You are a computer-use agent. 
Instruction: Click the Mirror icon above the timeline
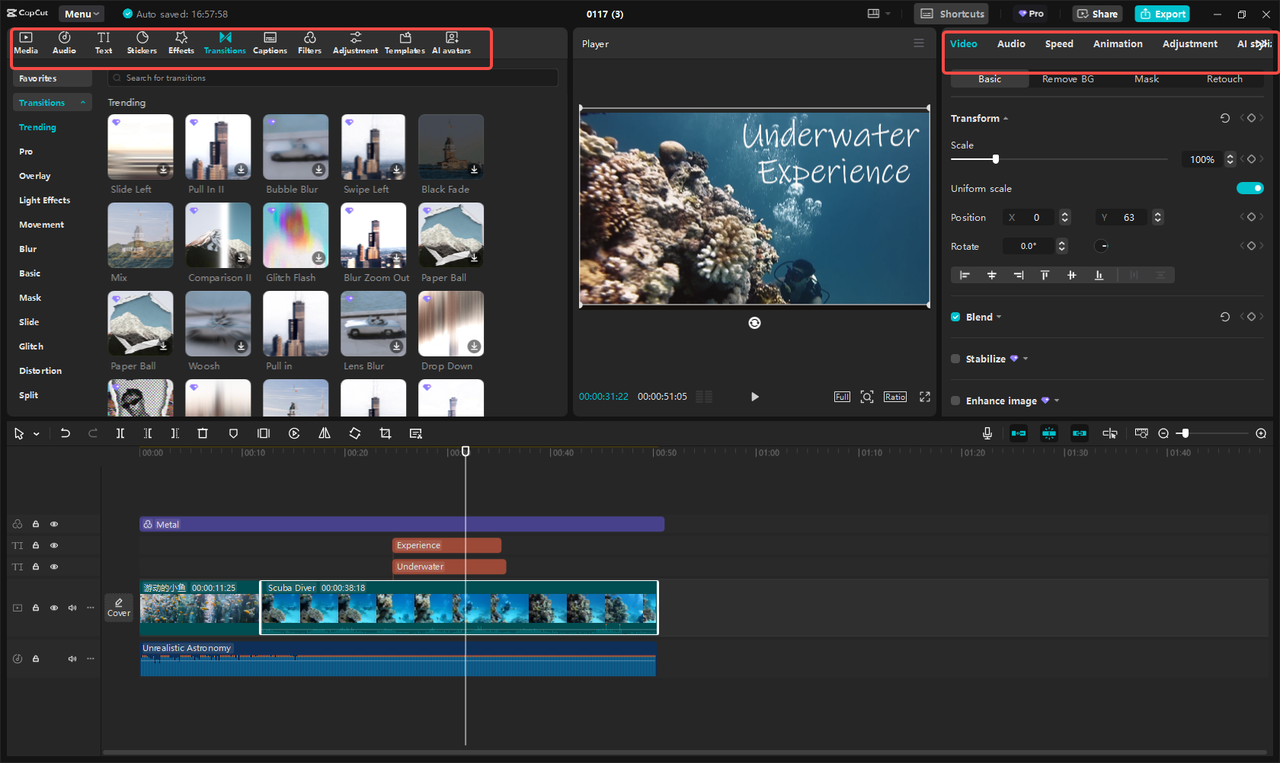(x=324, y=433)
